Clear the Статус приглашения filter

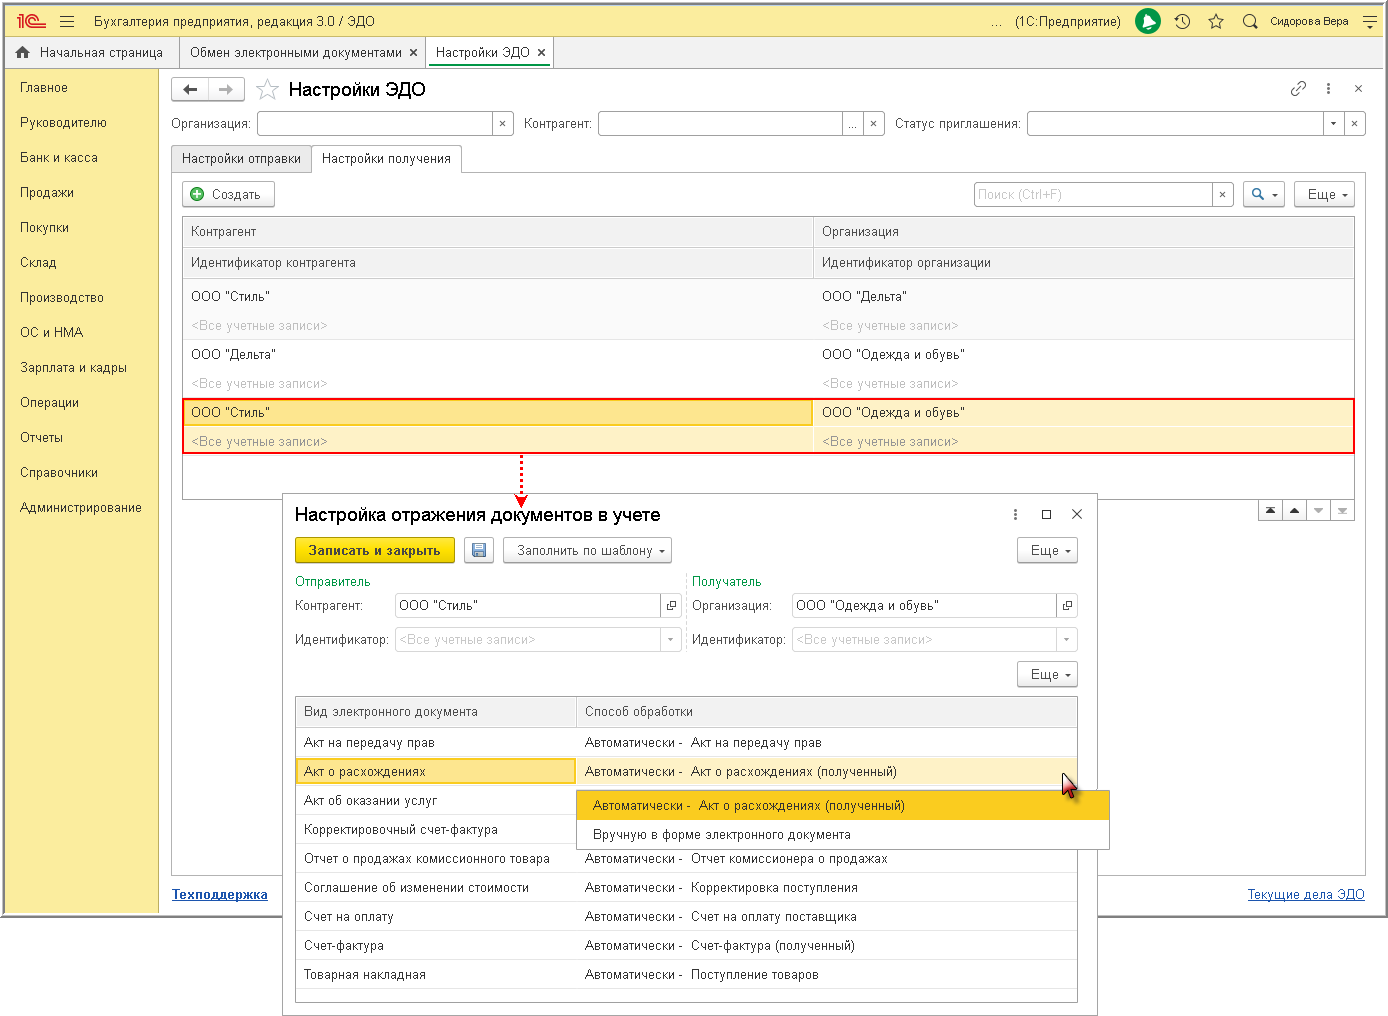point(1354,124)
